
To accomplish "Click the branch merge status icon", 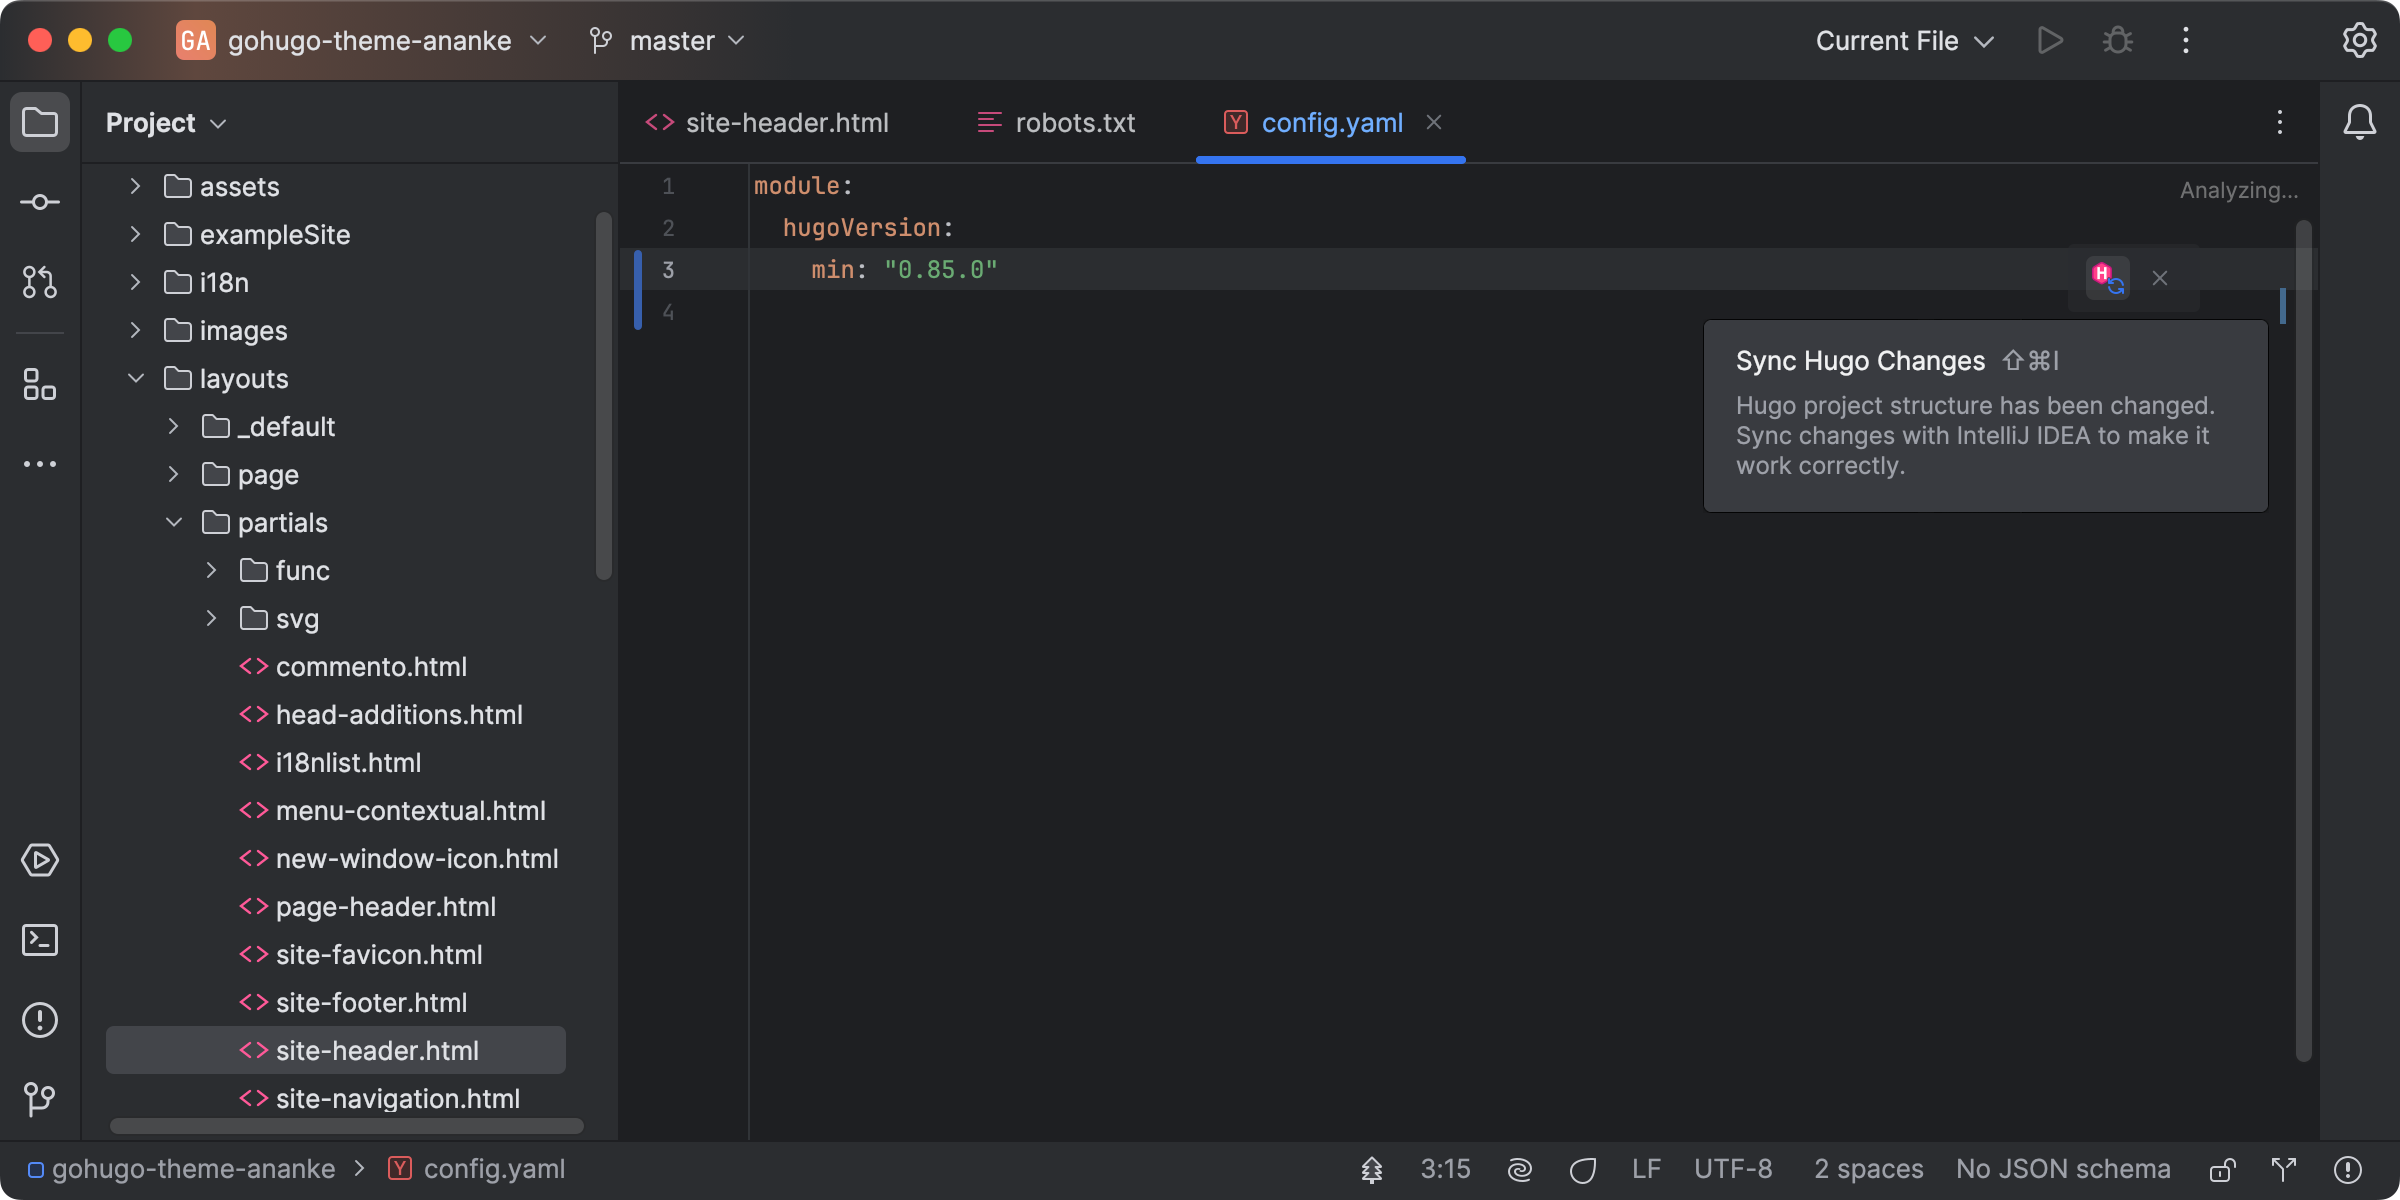I will 2284,1169.
